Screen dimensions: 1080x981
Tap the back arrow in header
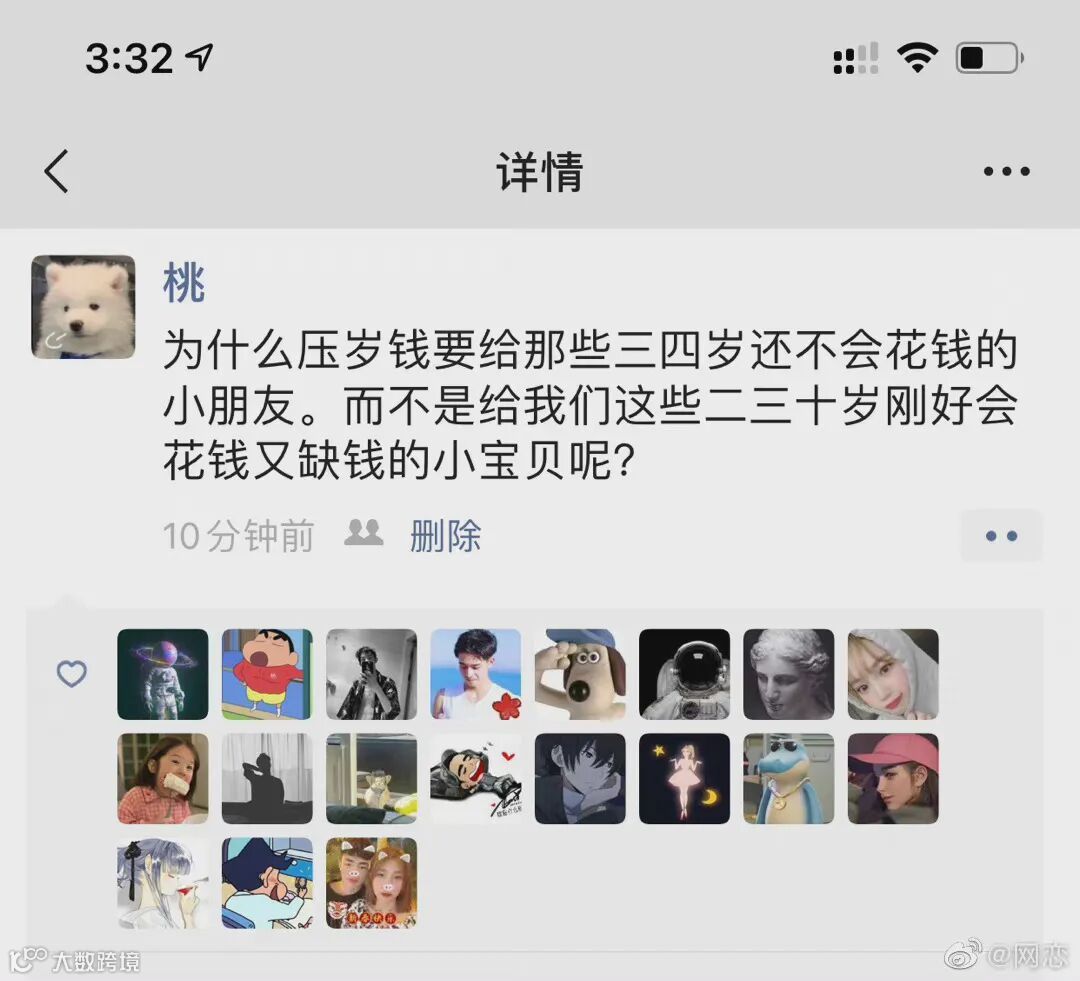[x=56, y=171]
